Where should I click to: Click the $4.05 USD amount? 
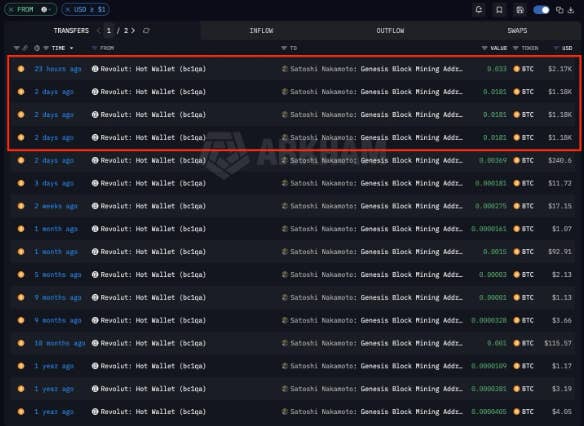click(x=562, y=412)
